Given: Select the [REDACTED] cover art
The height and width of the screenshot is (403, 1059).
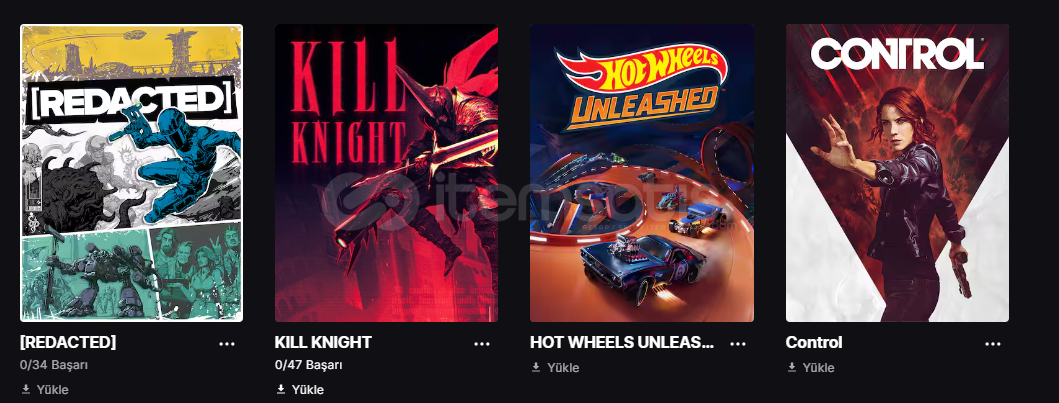Looking at the screenshot, I should (131, 173).
